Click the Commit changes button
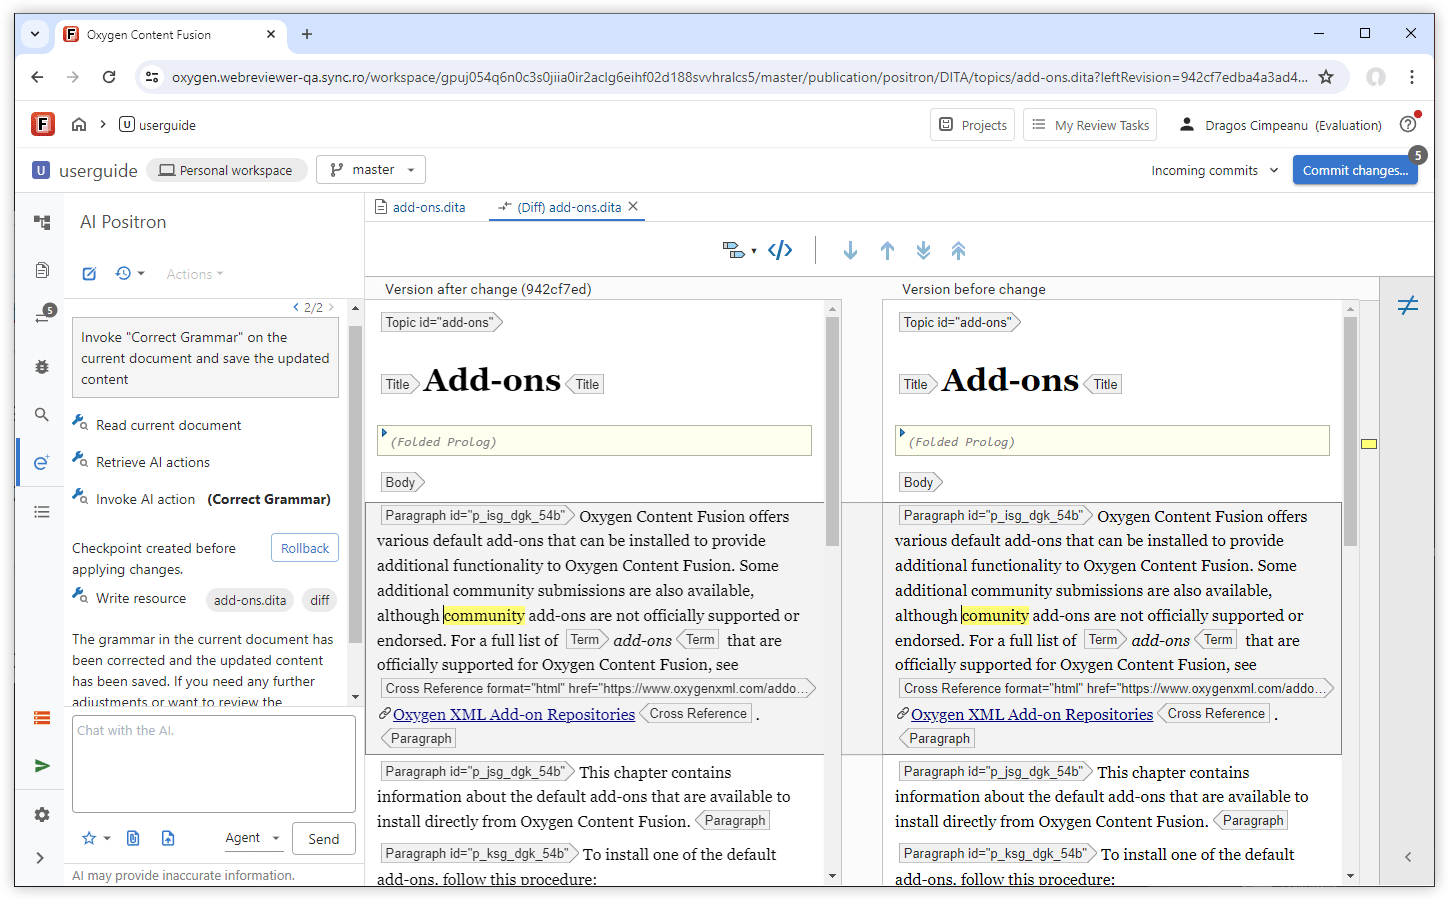The width and height of the screenshot is (1450, 900). click(1355, 170)
